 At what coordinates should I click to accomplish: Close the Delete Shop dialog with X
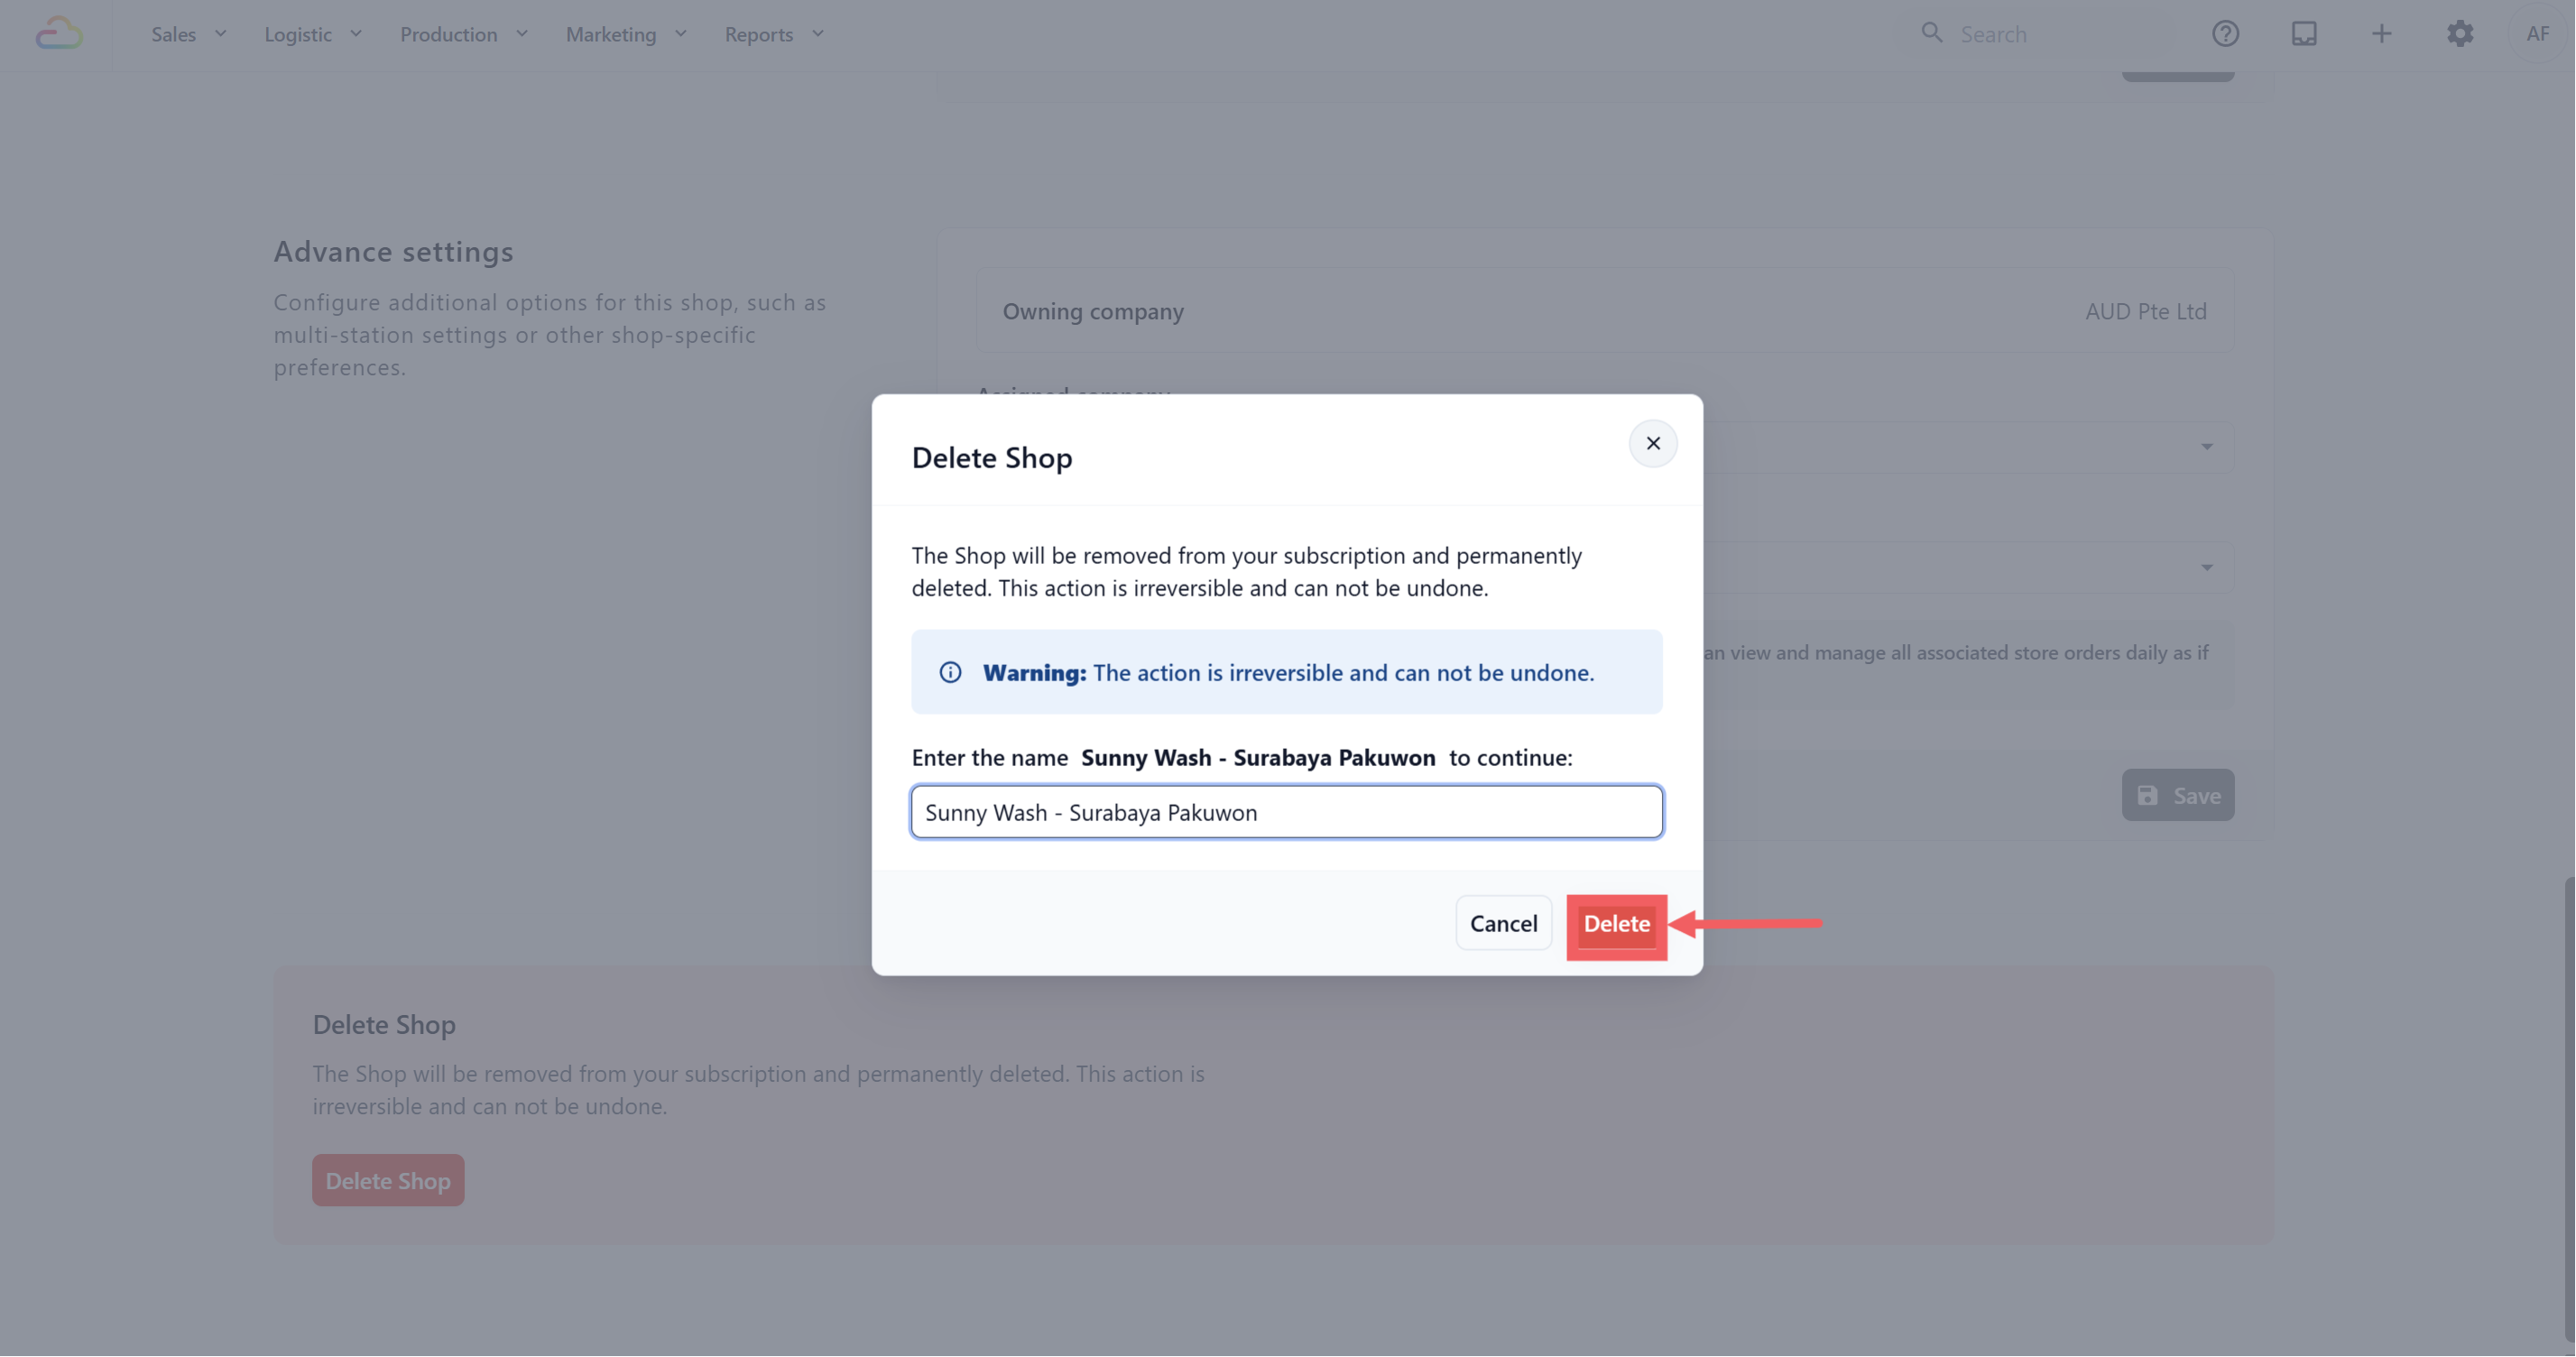click(x=1653, y=443)
